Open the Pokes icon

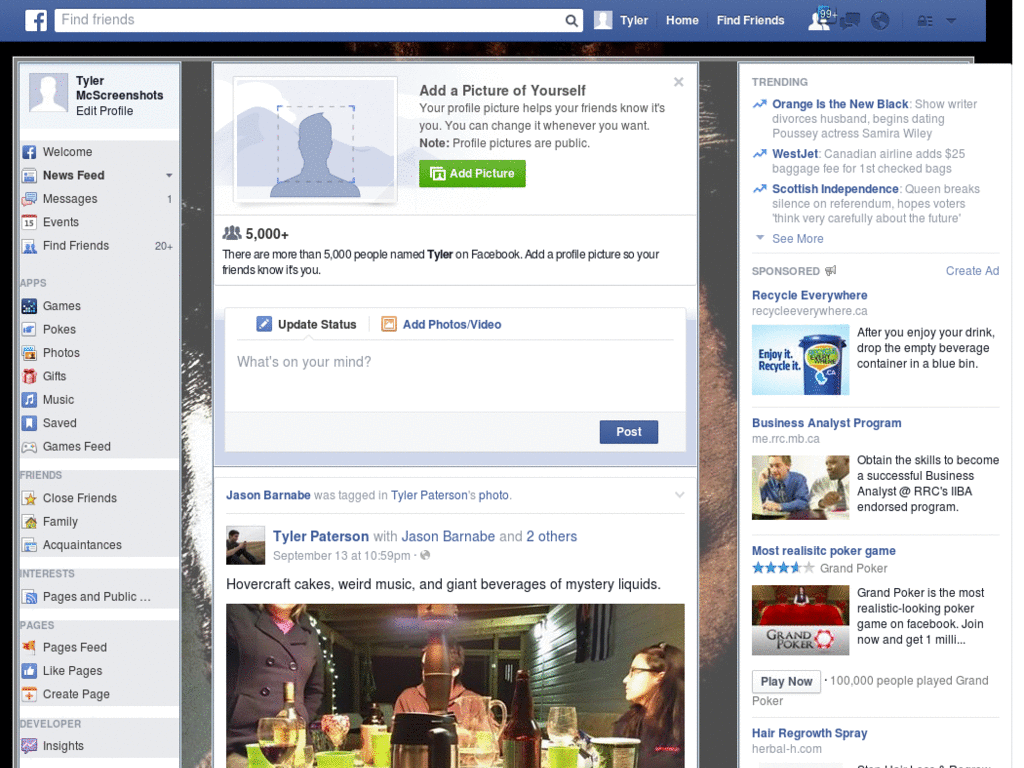tap(29, 330)
